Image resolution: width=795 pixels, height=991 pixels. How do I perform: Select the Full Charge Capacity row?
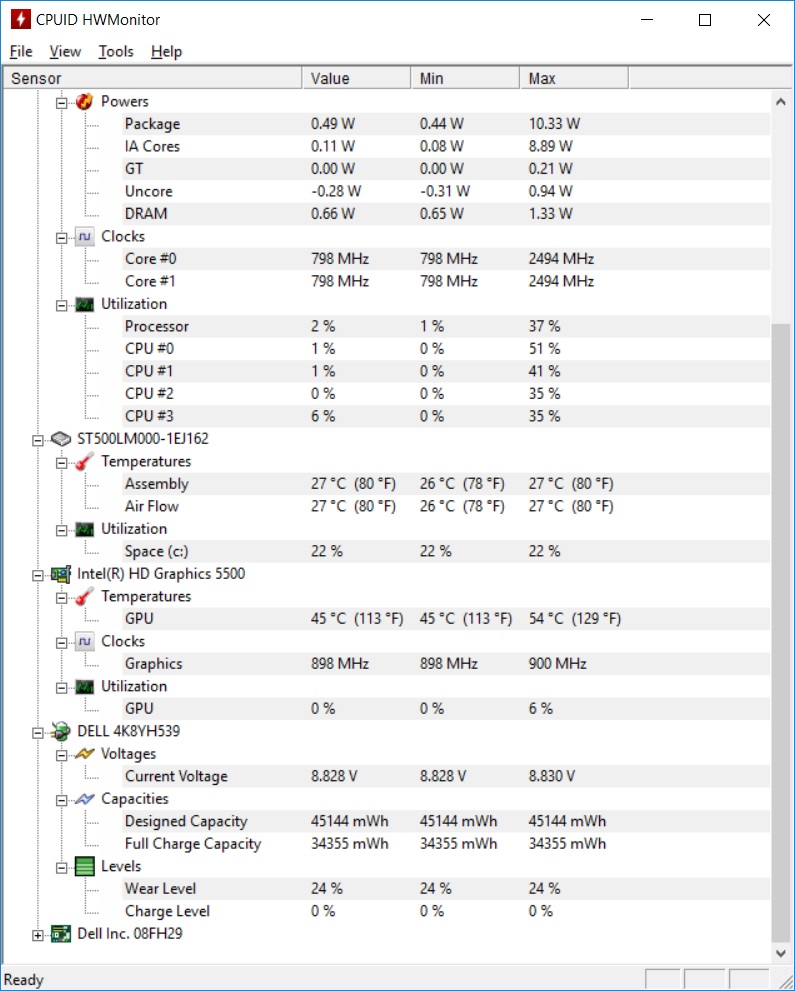[x=192, y=844]
